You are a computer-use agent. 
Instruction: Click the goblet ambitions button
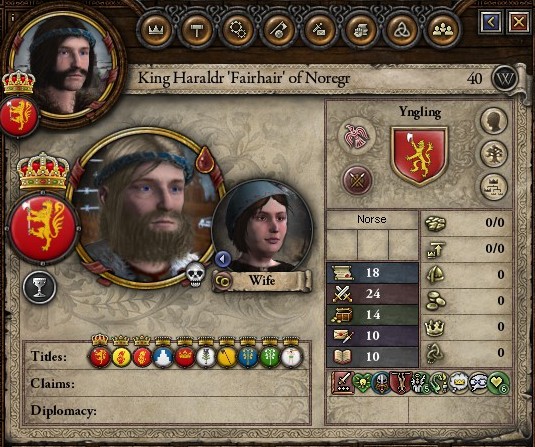tap(40, 287)
